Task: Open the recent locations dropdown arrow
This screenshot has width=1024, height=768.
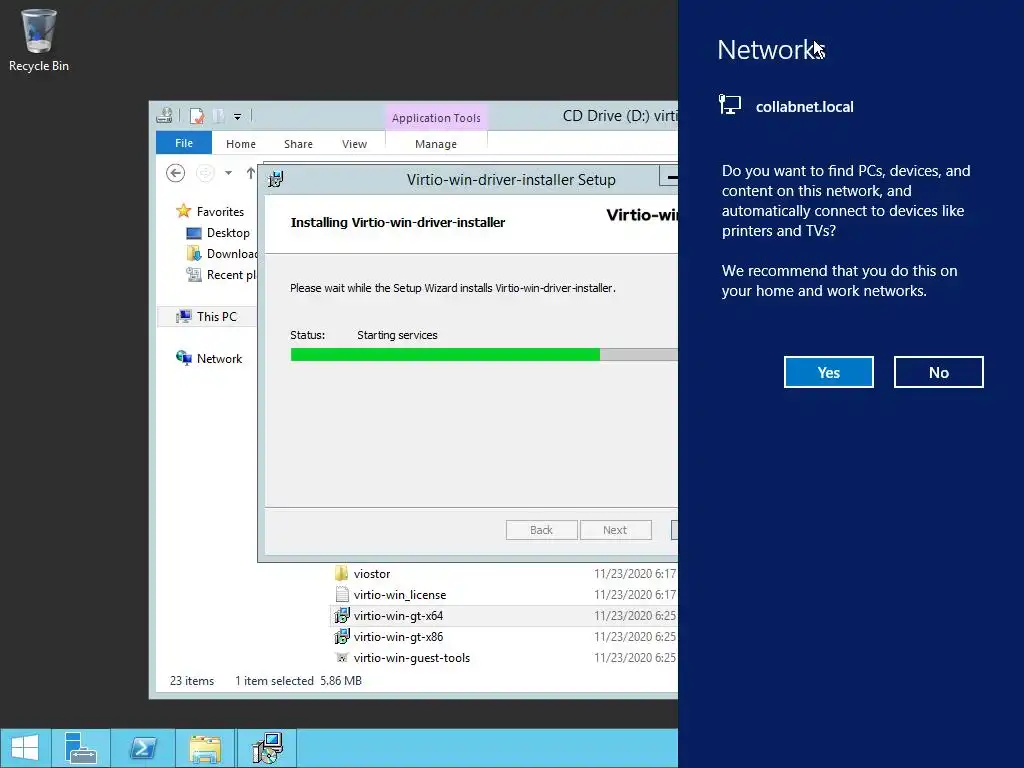Action: pos(229,173)
